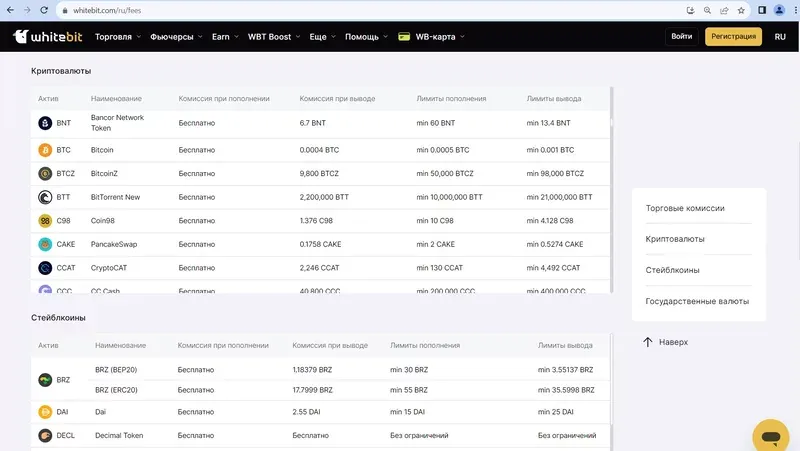
Task: Open the support chat bubble
Action: click(x=770, y=437)
